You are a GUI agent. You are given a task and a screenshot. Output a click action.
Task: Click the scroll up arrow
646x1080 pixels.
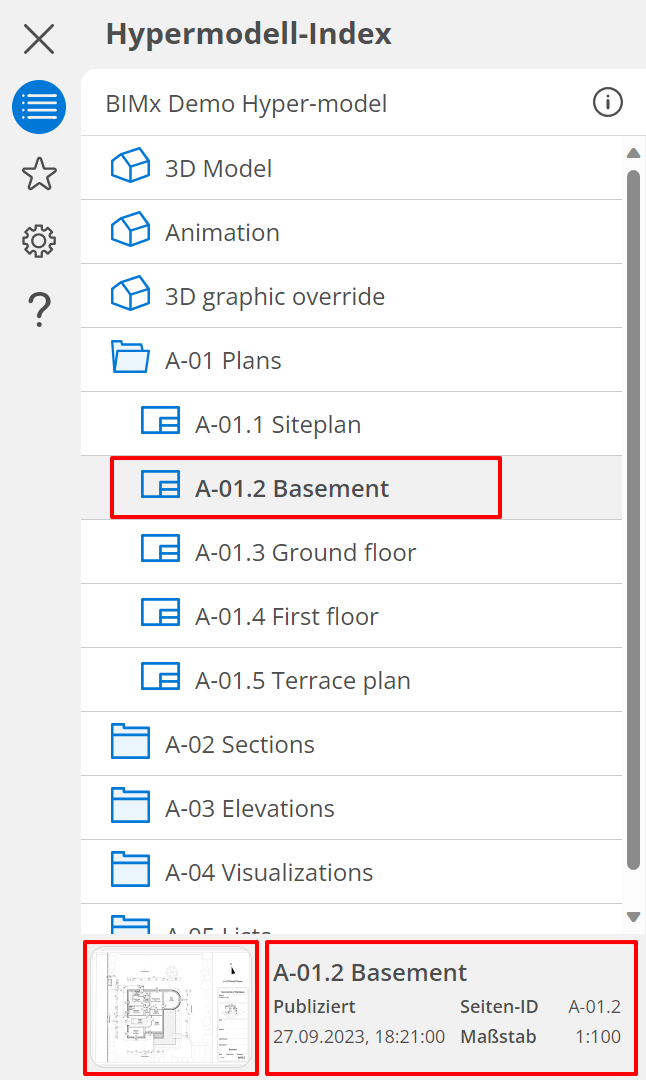pos(632,153)
